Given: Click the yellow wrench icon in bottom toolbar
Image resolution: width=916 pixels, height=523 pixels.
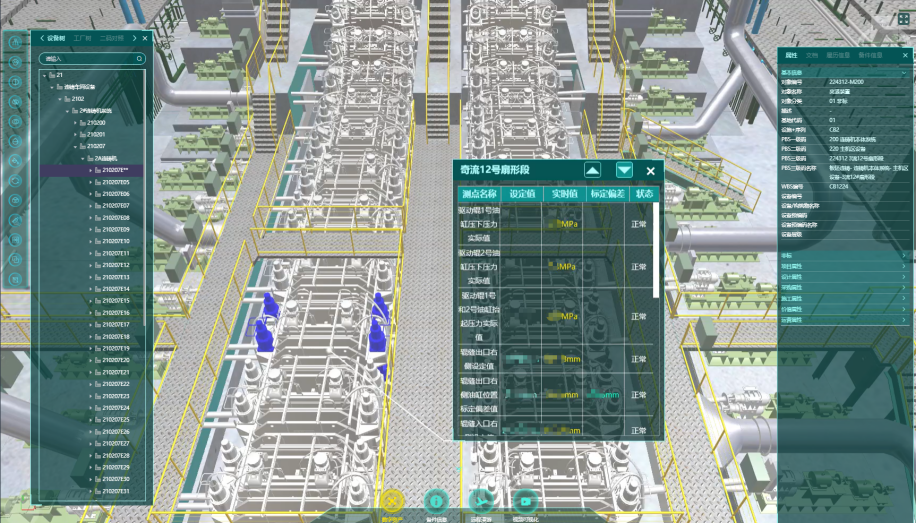Looking at the screenshot, I should click(x=392, y=500).
